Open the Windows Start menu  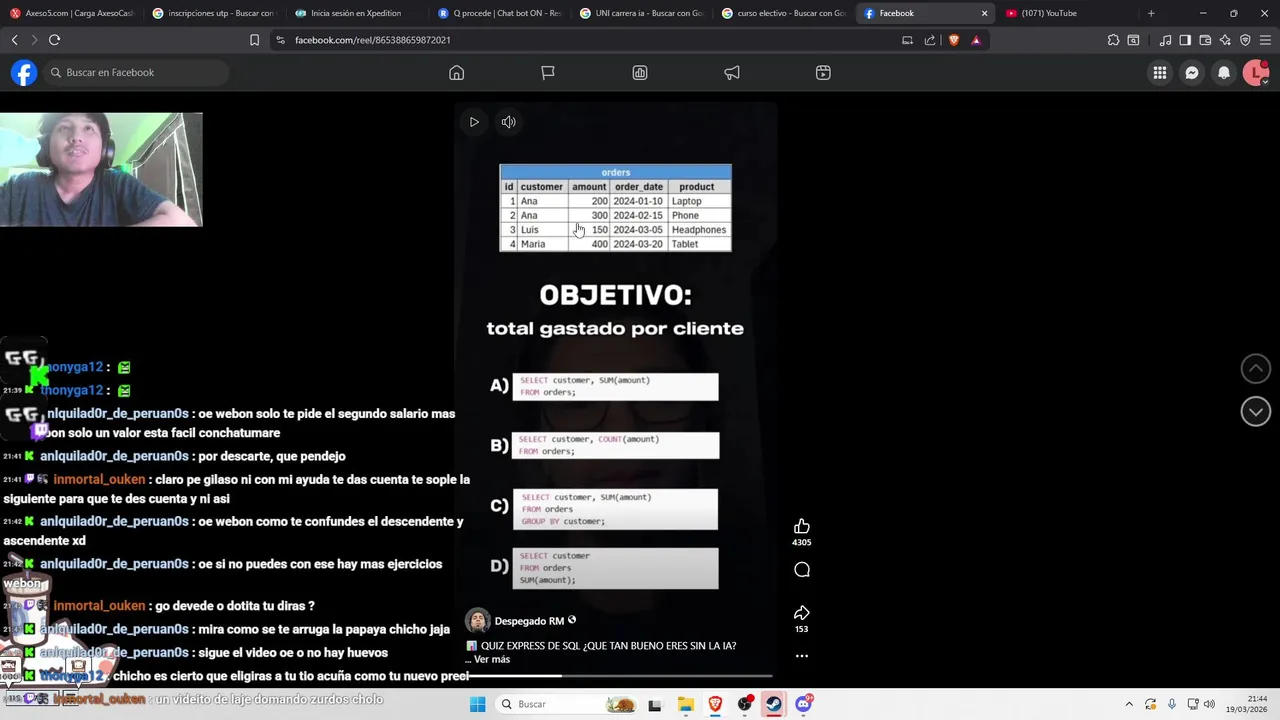477,704
